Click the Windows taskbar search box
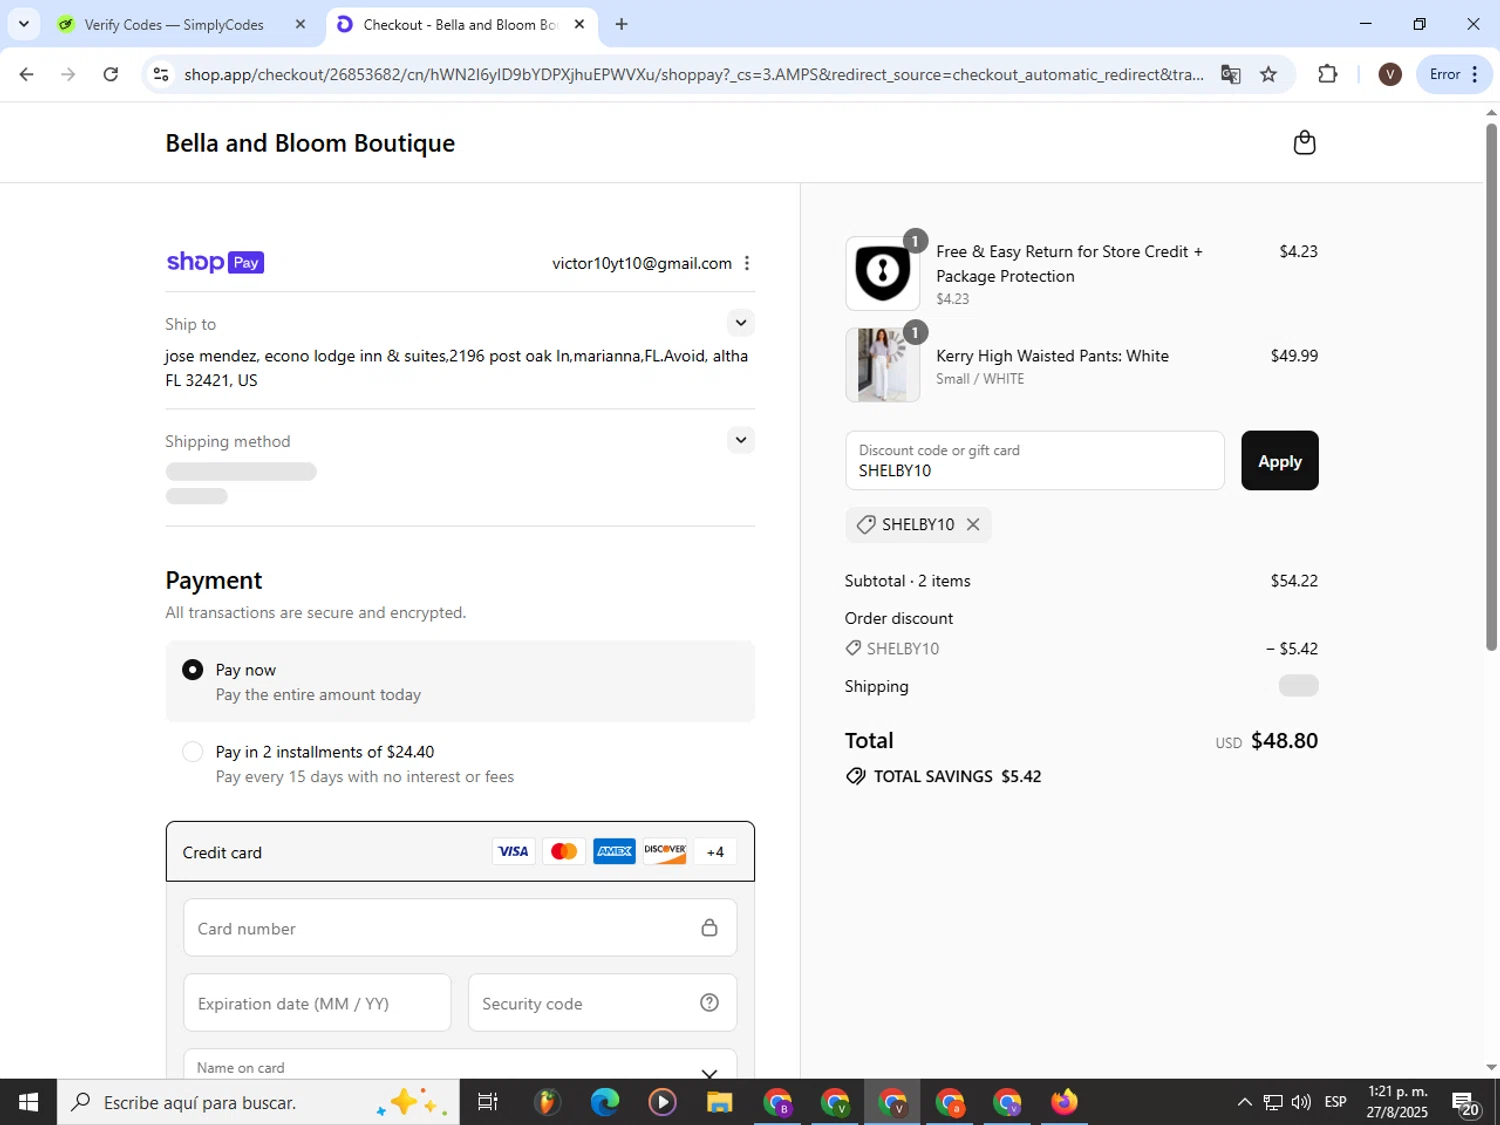The height and width of the screenshot is (1125, 1500). click(x=258, y=1102)
